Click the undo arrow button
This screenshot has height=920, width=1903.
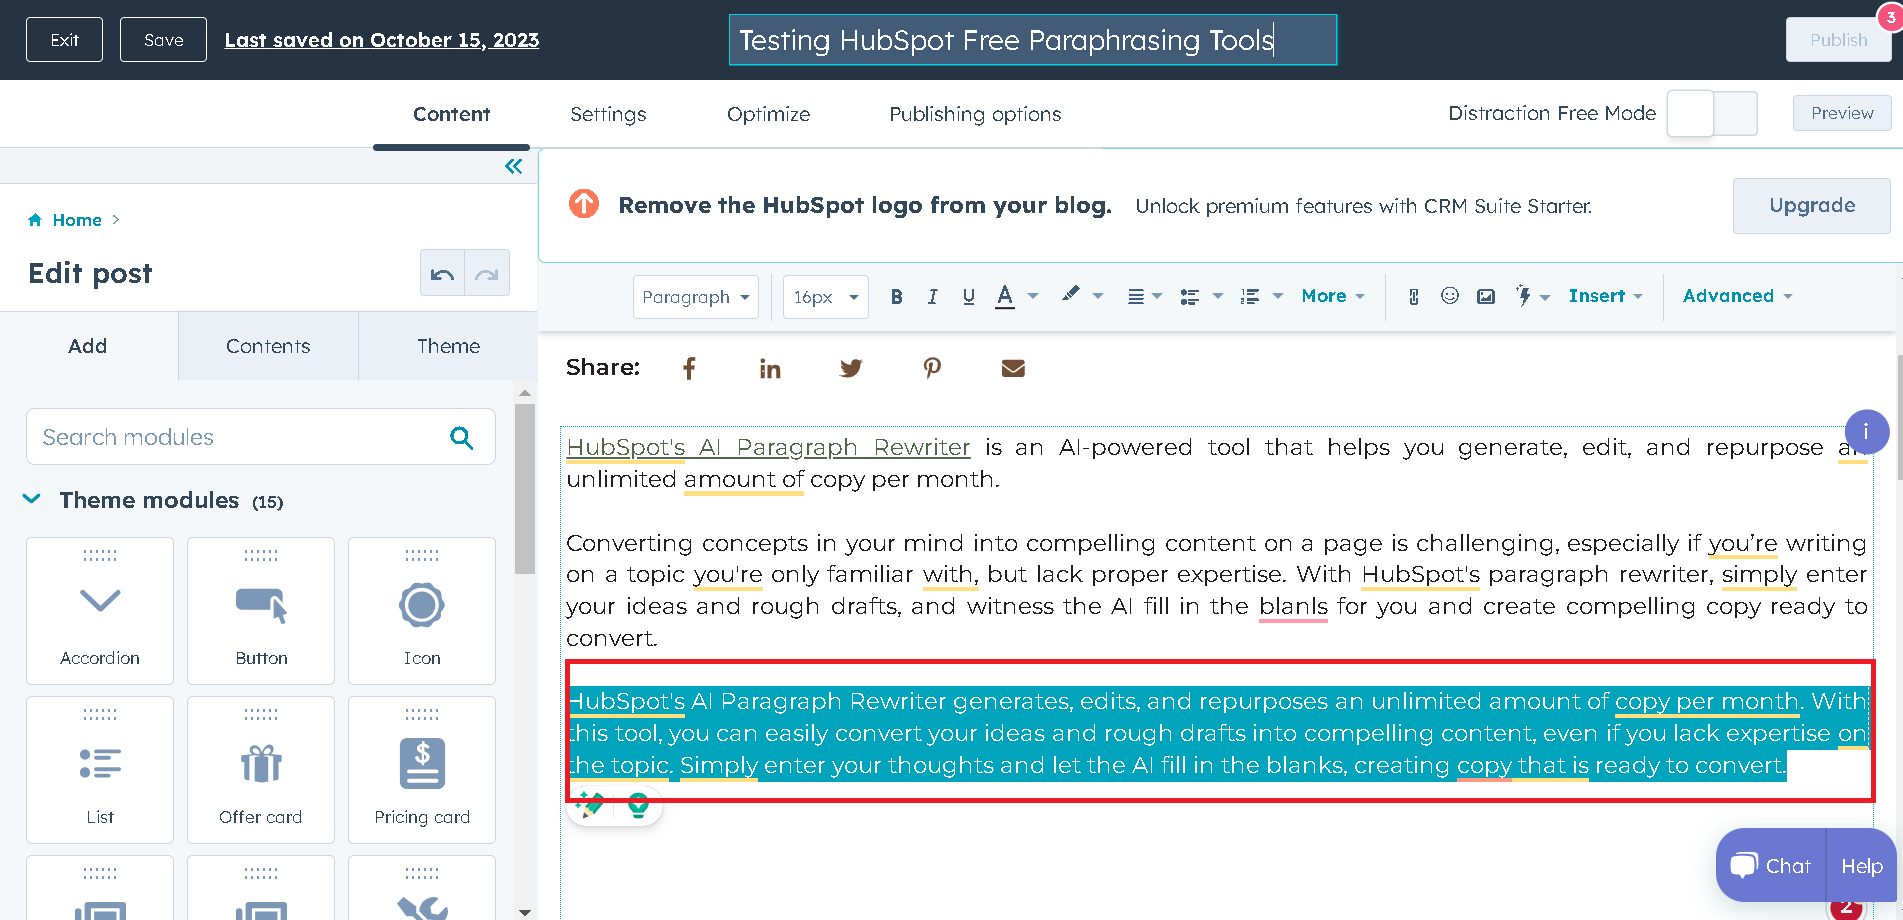[442, 273]
